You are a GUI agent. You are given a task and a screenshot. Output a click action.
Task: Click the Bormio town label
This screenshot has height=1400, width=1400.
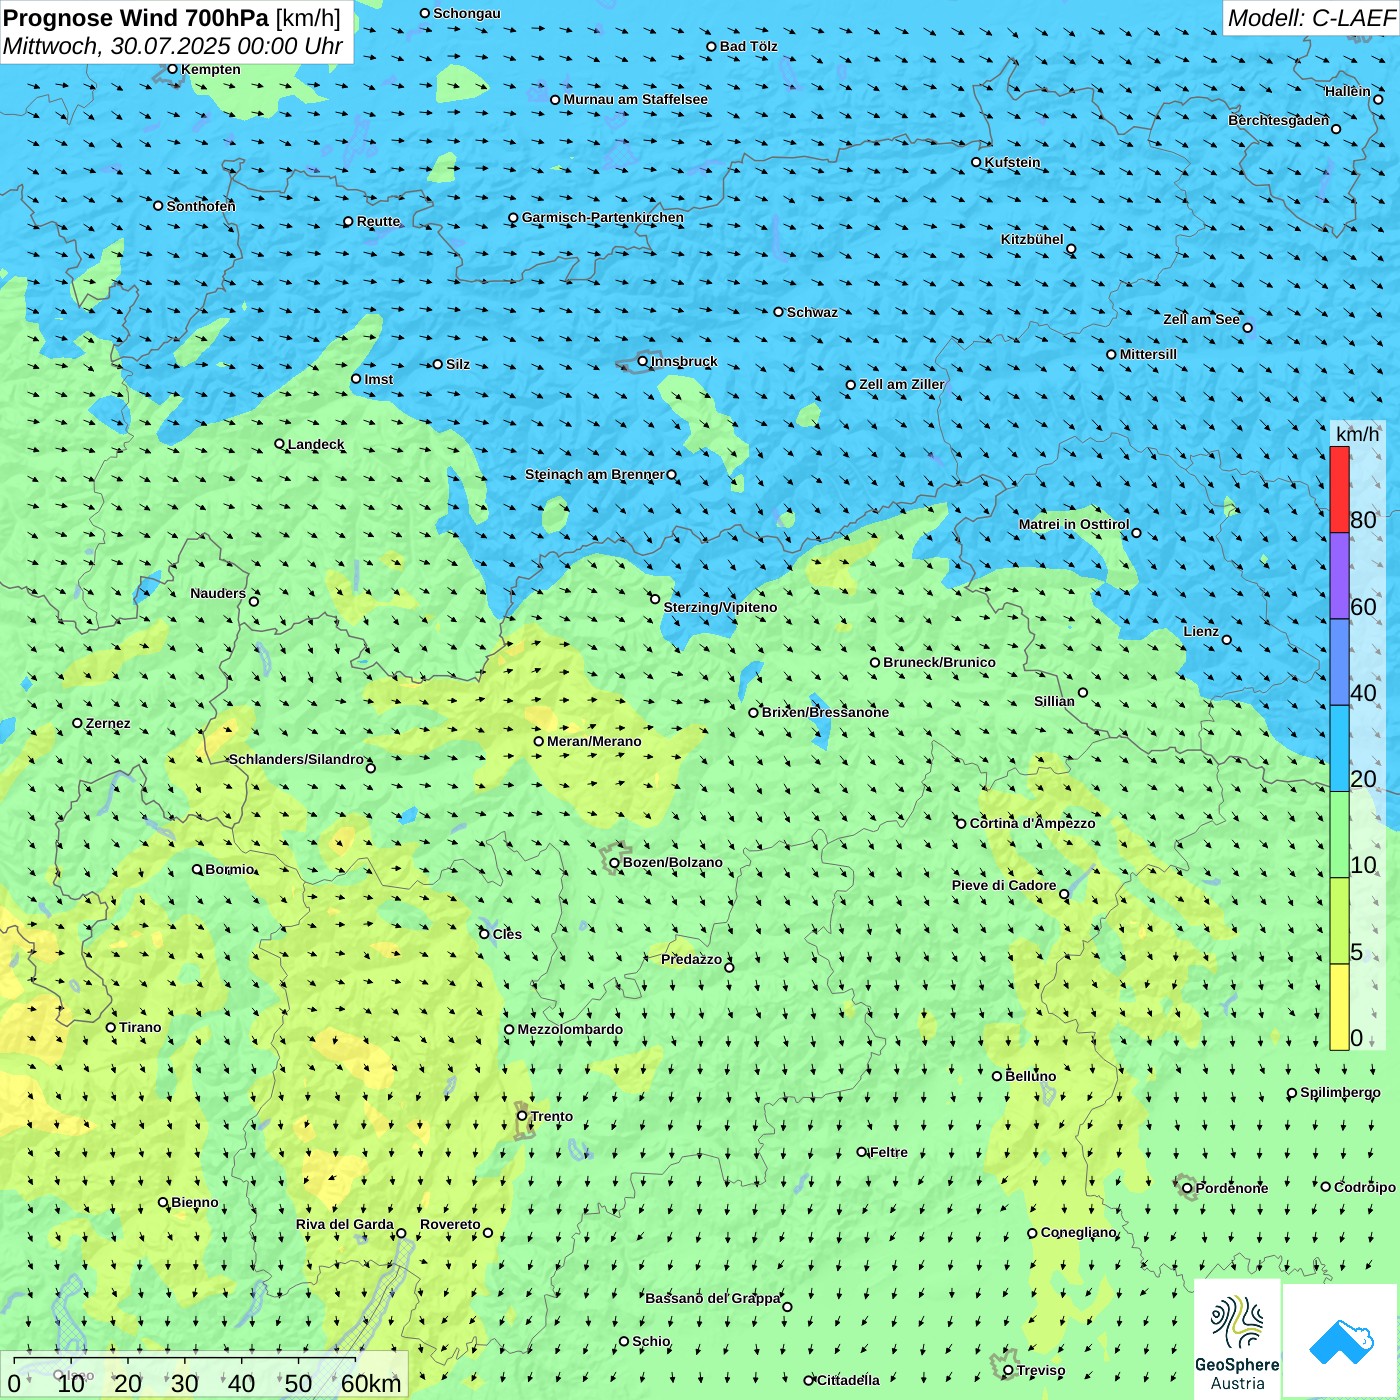point(229,869)
